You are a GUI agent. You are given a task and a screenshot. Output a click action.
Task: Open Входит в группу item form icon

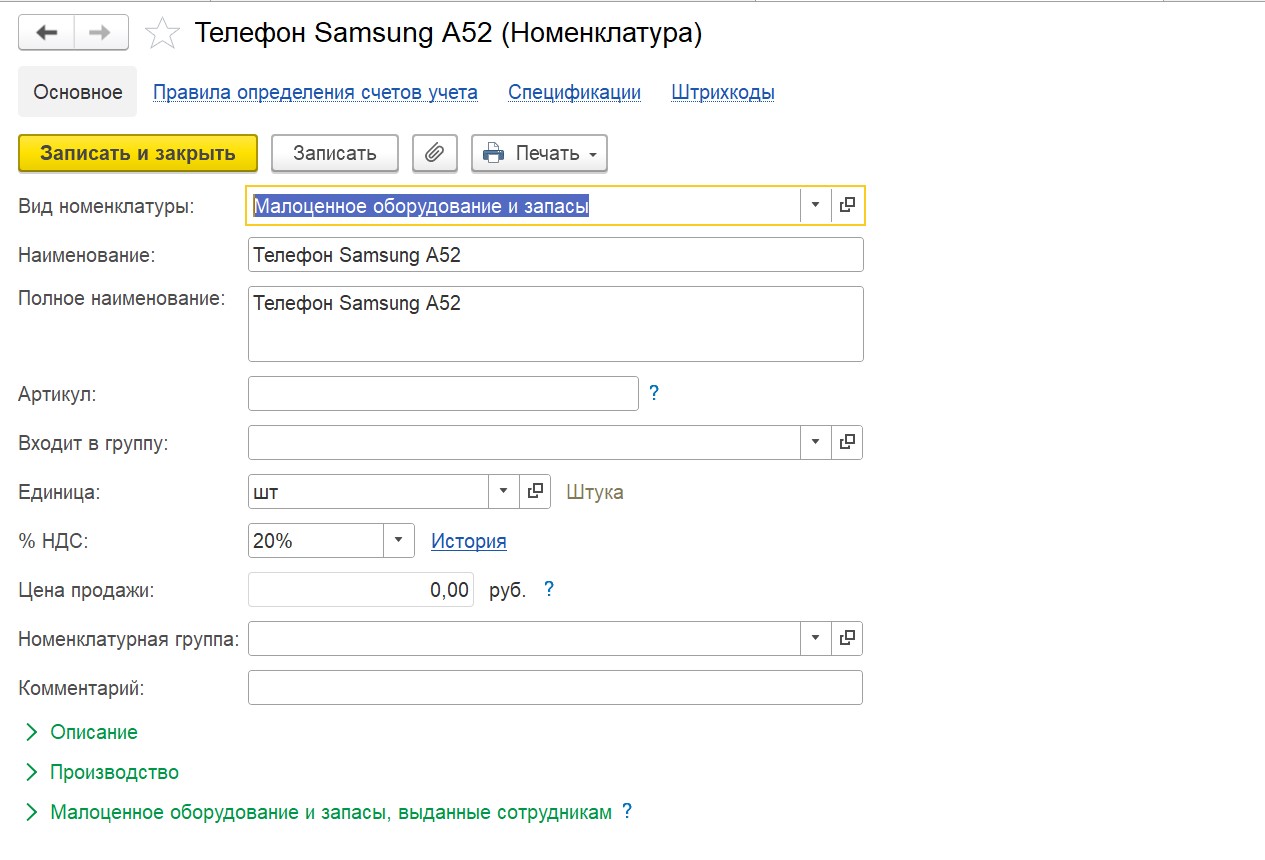tap(847, 442)
